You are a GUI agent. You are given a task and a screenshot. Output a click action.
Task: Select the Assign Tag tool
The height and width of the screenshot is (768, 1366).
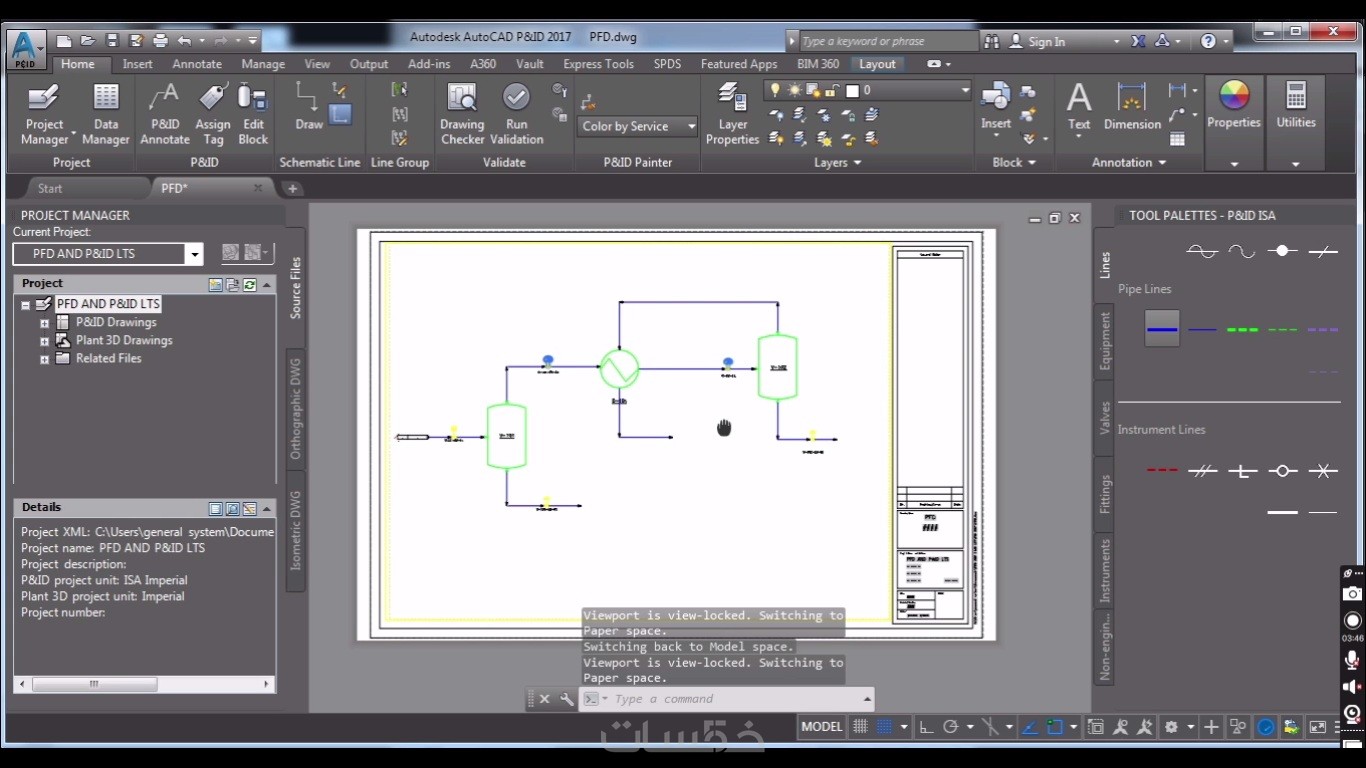coord(212,114)
